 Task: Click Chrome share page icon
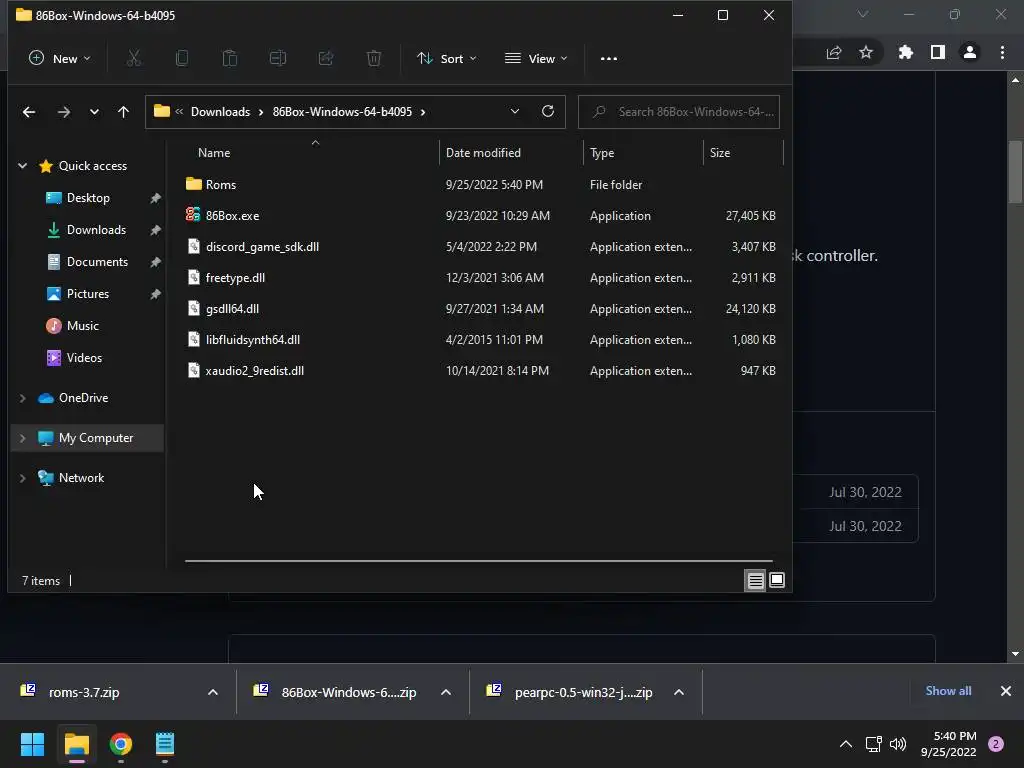pyautogui.click(x=834, y=52)
